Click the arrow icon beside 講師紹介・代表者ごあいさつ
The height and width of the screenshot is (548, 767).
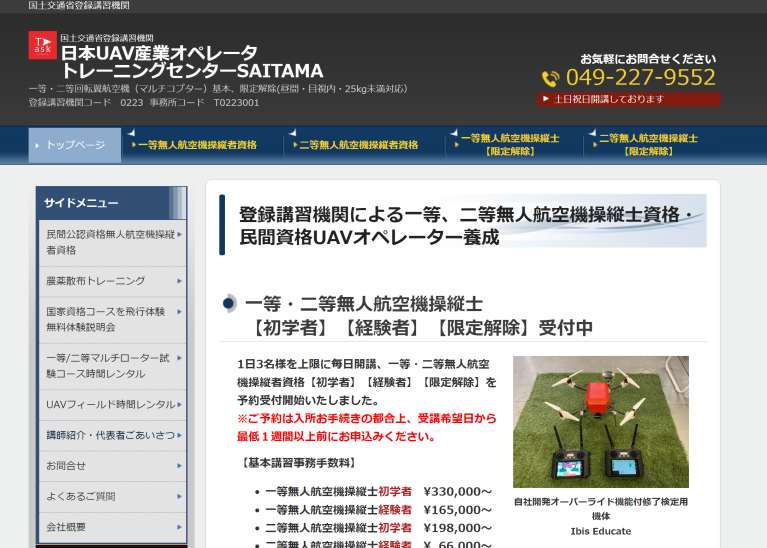[x=180, y=435]
